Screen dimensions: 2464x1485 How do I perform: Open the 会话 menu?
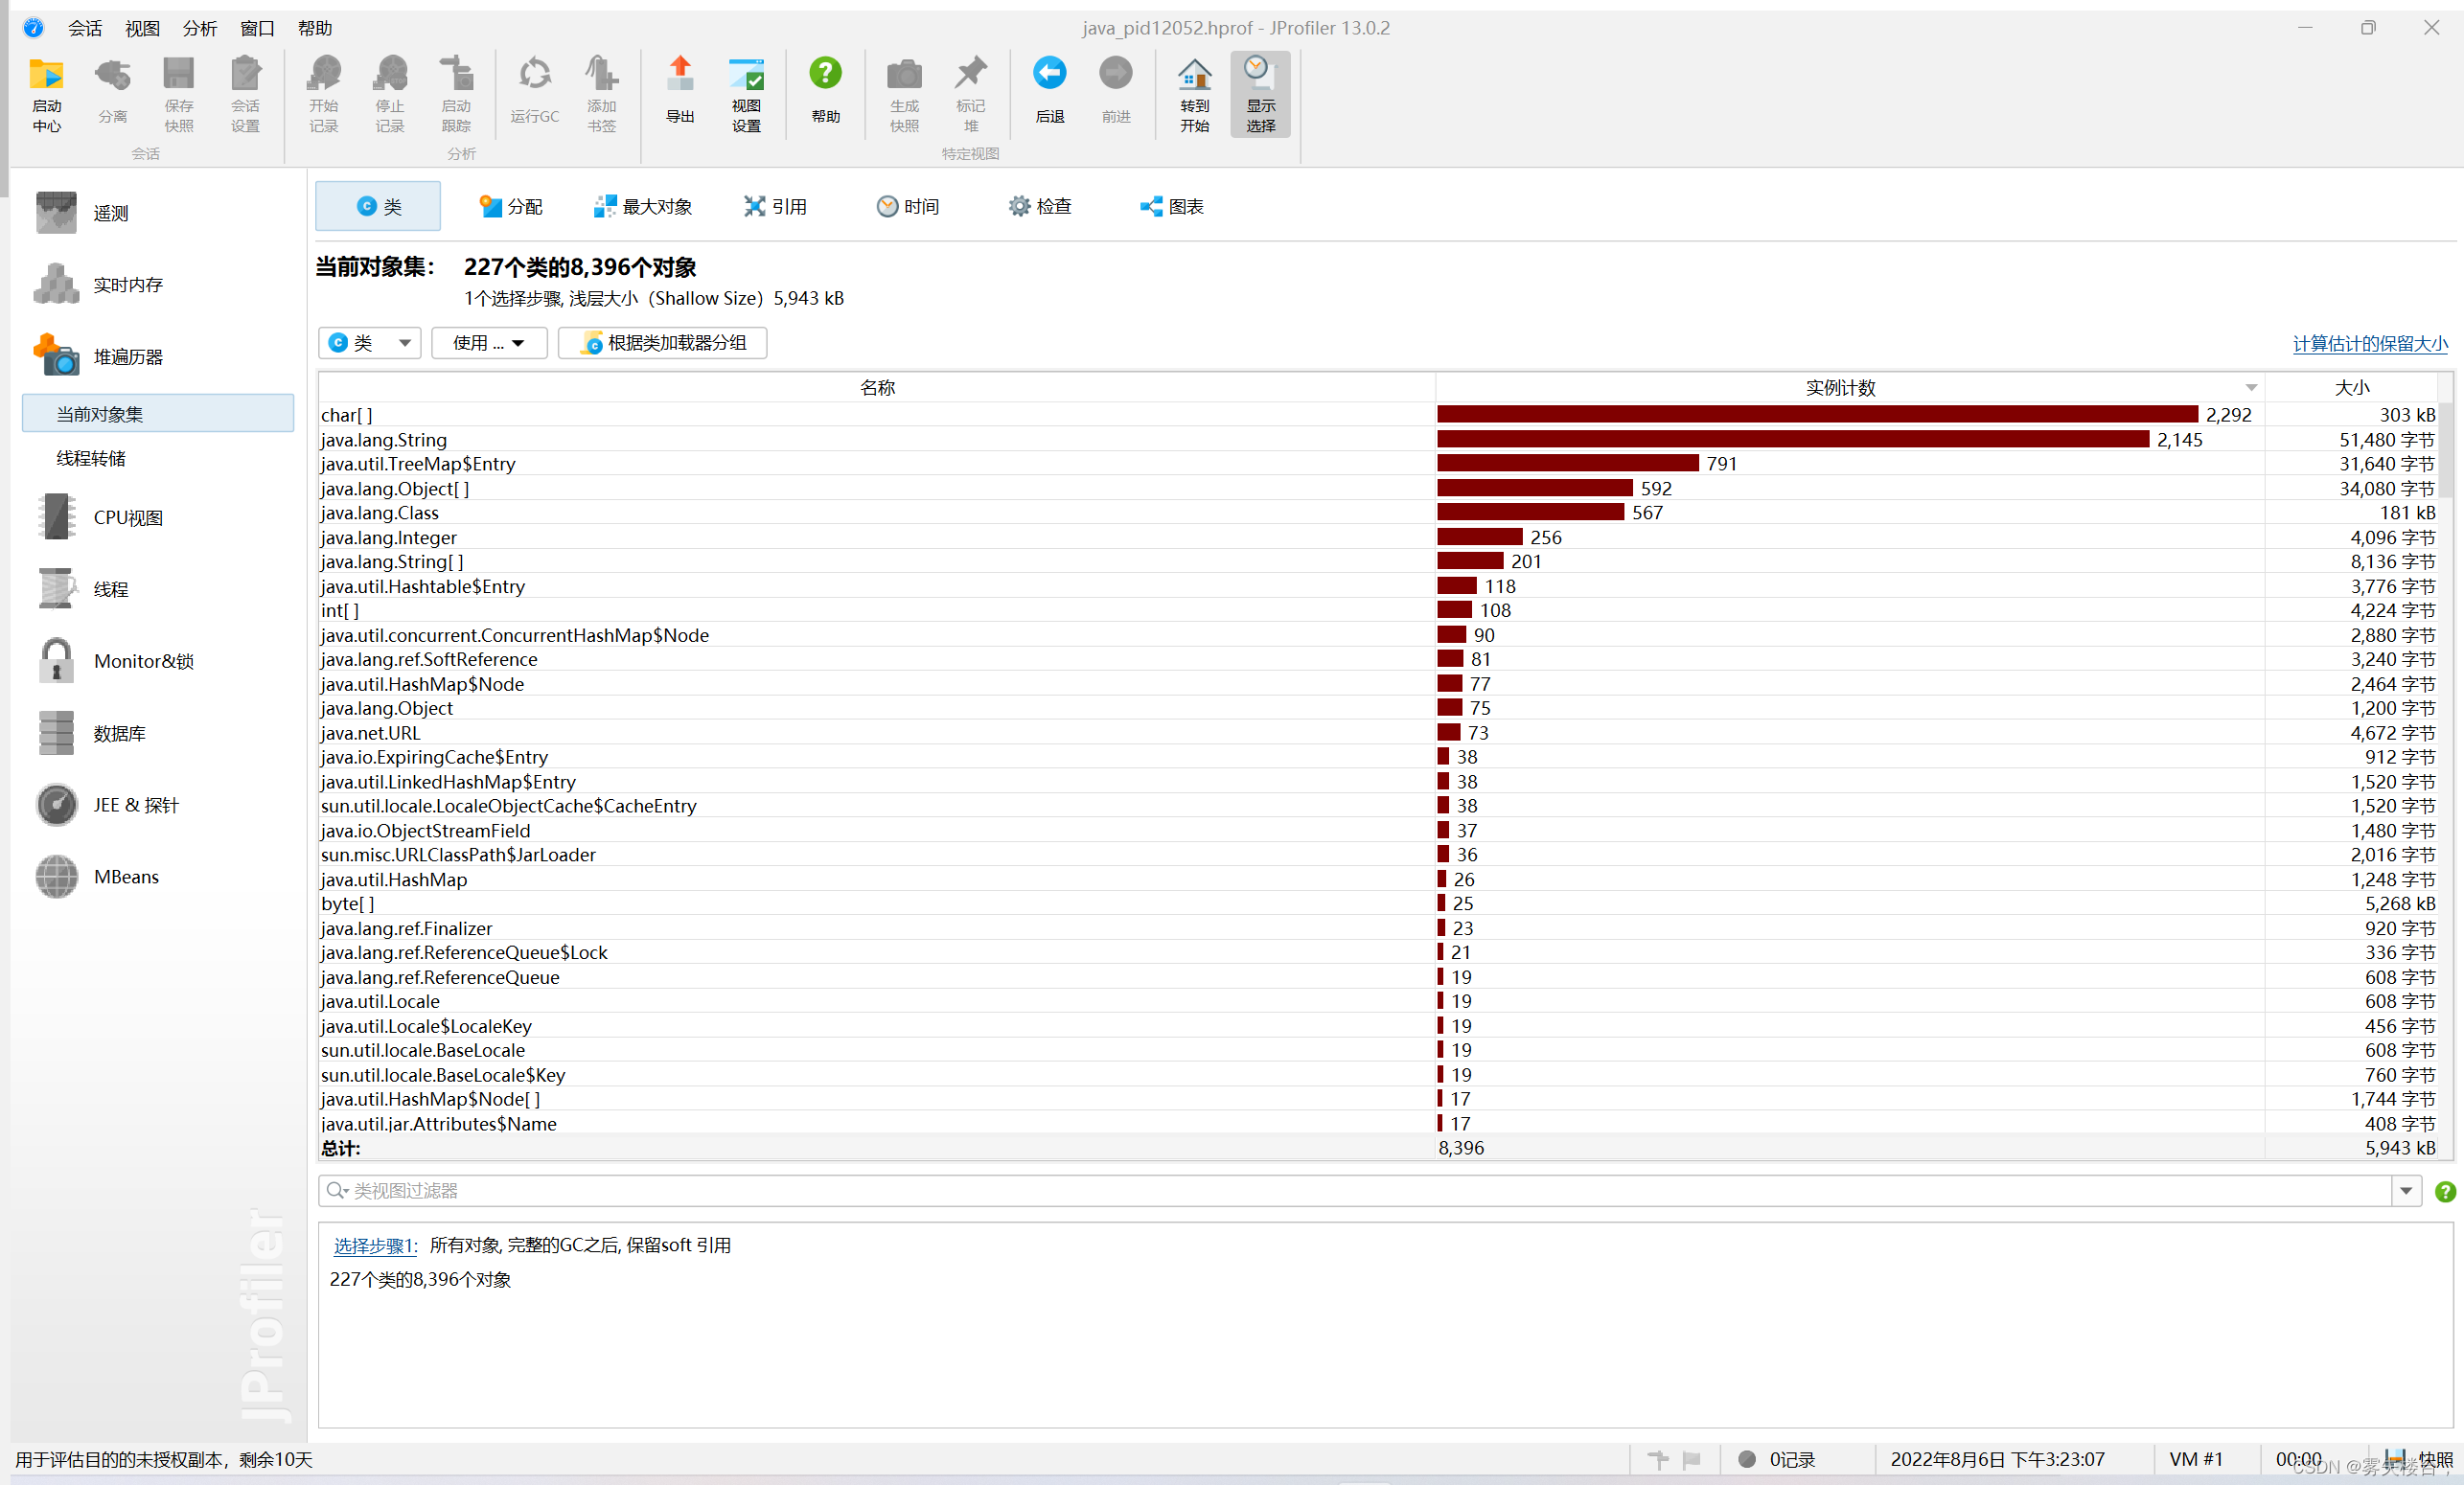click(85, 28)
